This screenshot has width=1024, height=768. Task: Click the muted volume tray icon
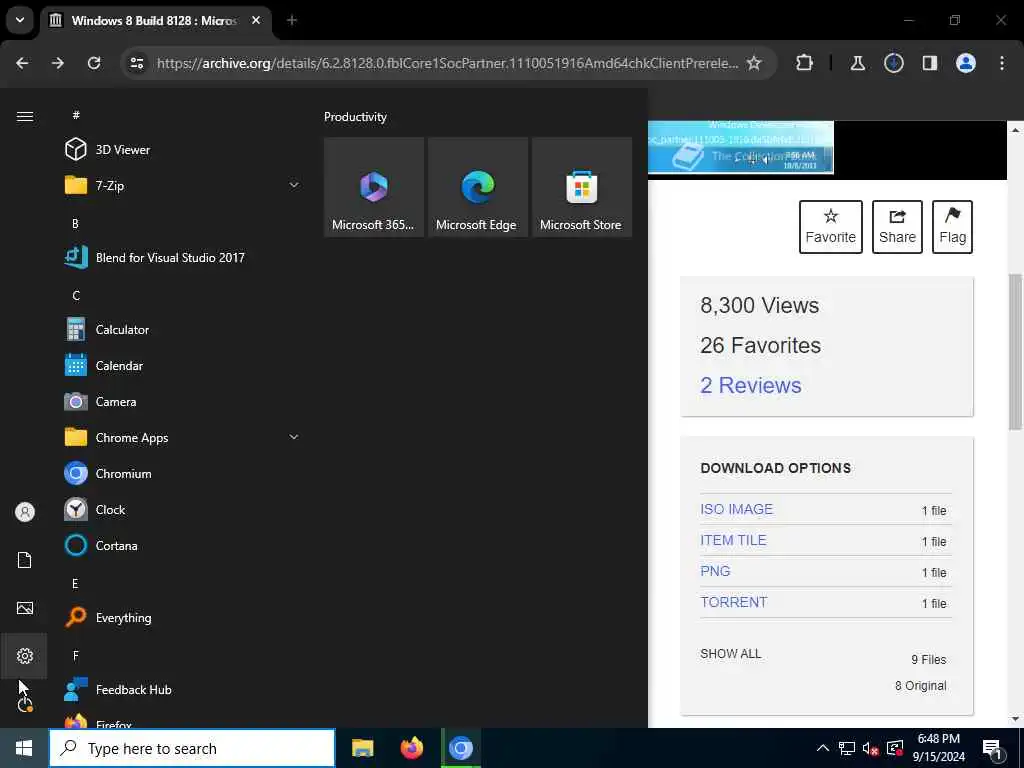[x=871, y=748]
